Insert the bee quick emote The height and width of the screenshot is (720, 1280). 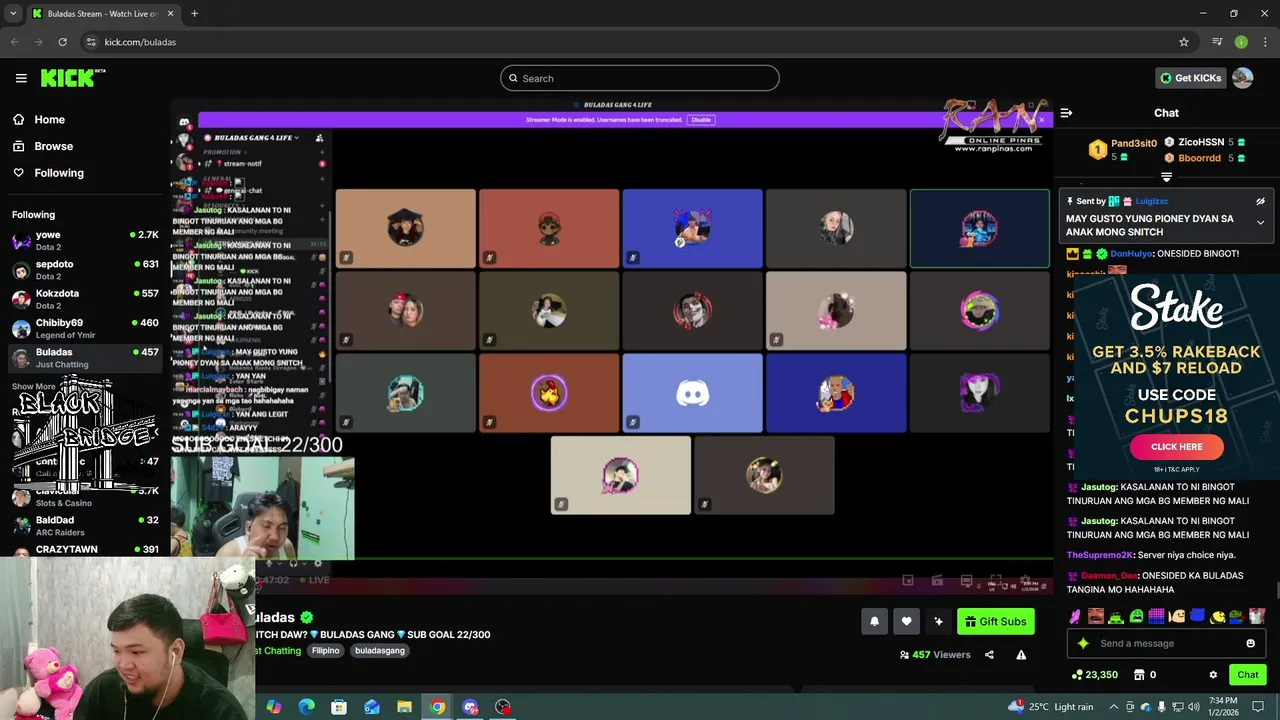coord(1217,616)
